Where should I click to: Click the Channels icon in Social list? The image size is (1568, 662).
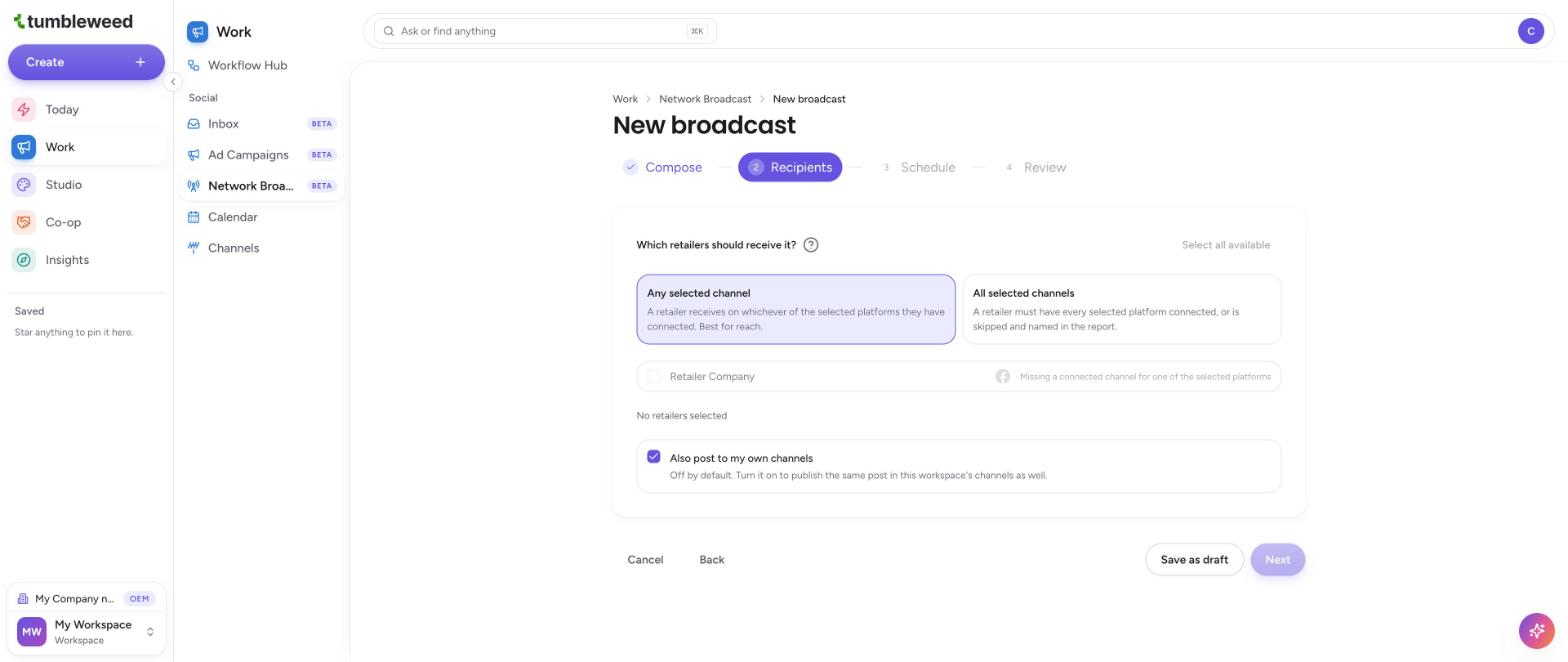(194, 248)
